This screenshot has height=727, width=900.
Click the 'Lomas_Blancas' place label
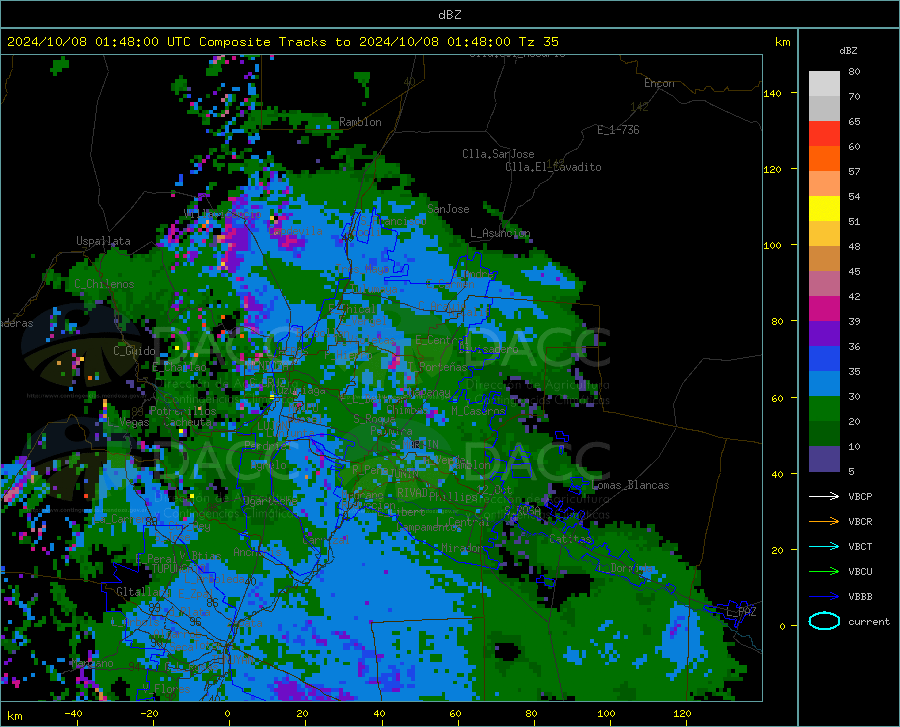pos(630,485)
